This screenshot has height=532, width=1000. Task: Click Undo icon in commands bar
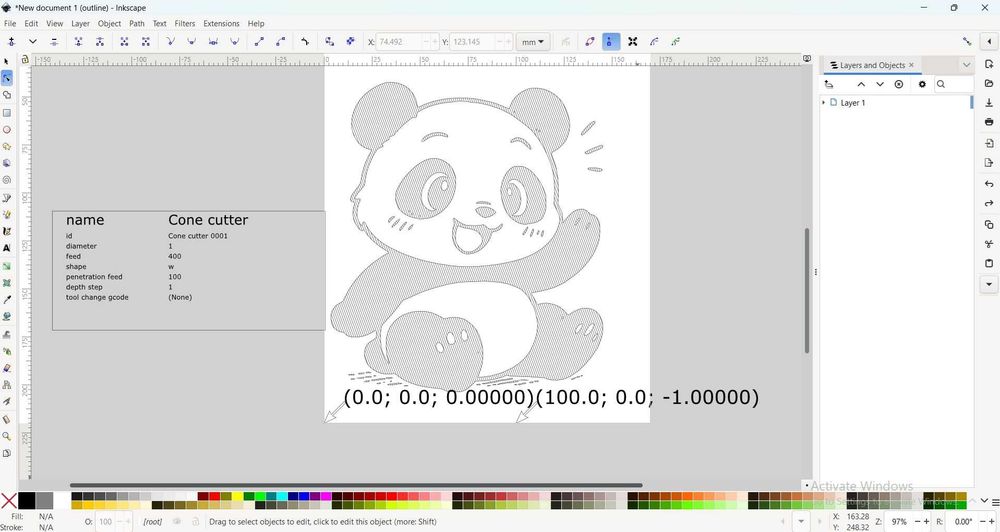click(989, 184)
